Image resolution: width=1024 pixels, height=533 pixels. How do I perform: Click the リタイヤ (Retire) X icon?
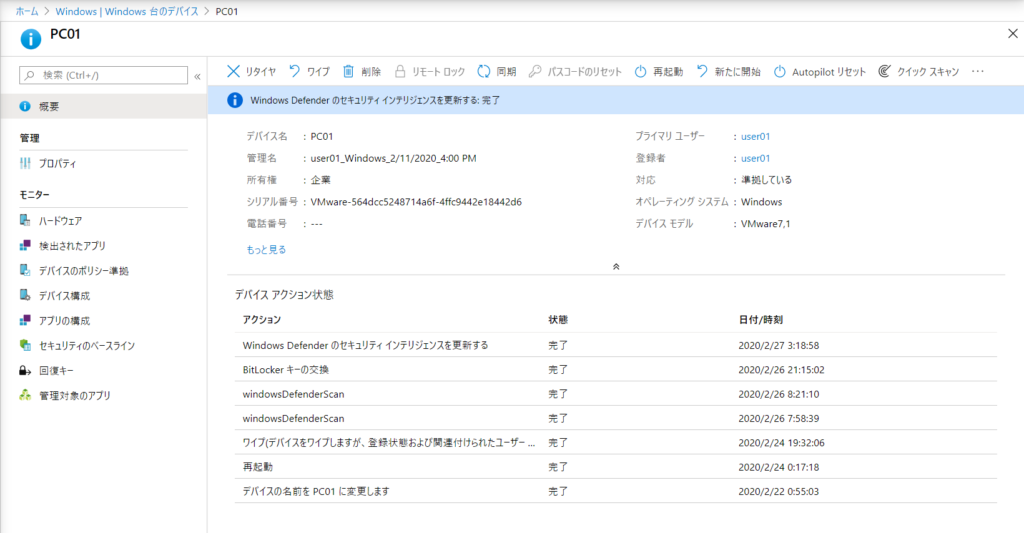click(x=233, y=71)
